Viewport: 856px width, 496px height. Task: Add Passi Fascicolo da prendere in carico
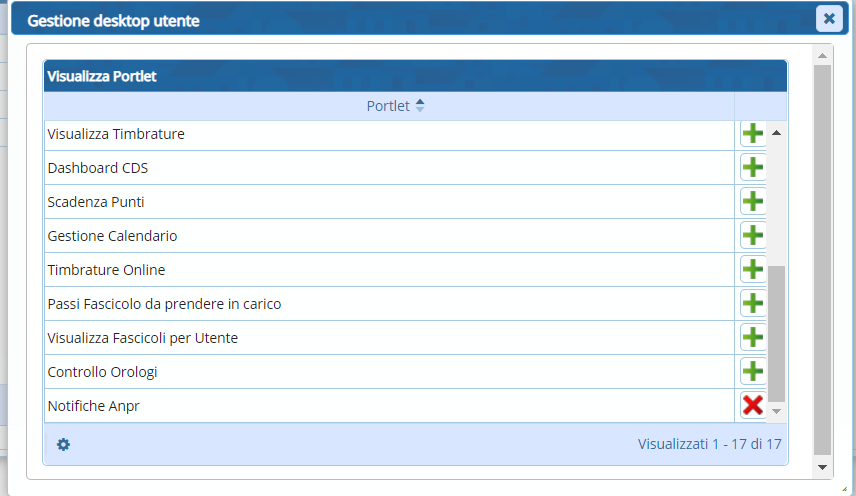click(752, 304)
